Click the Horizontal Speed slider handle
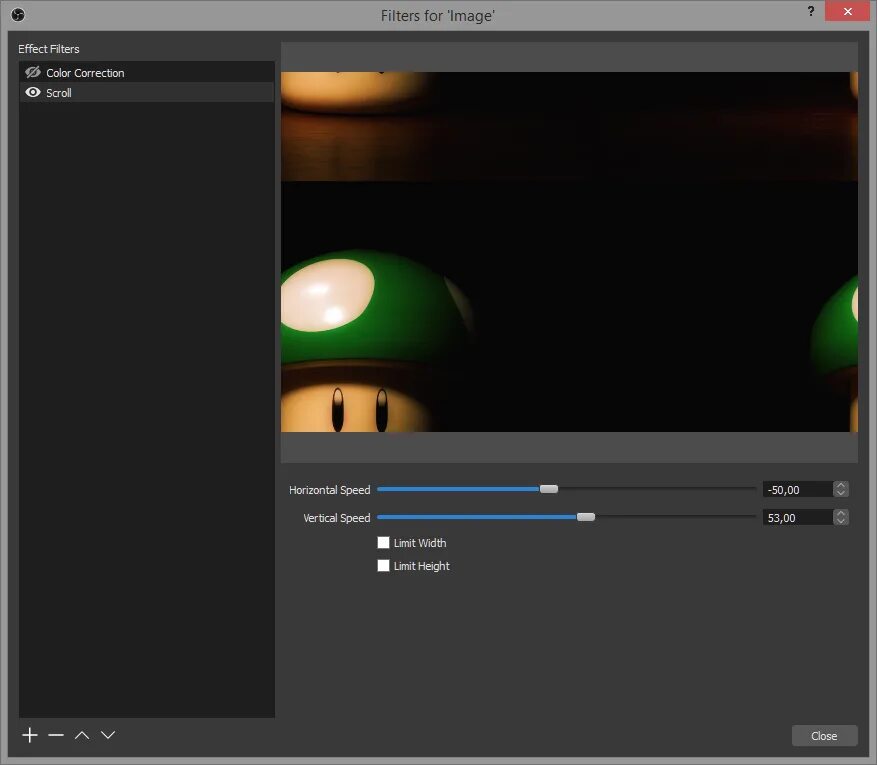This screenshot has width=878, height=765. click(x=549, y=489)
